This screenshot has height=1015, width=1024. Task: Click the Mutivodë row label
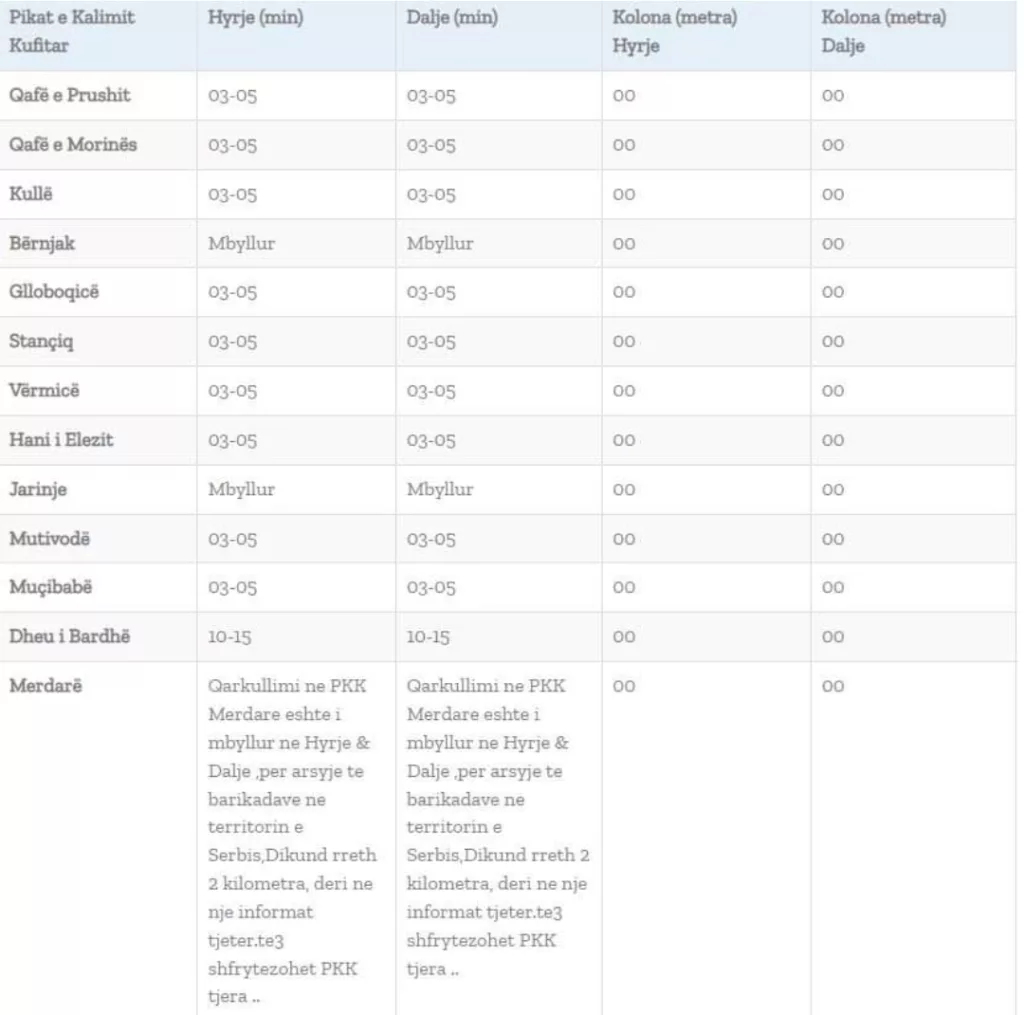[50, 539]
